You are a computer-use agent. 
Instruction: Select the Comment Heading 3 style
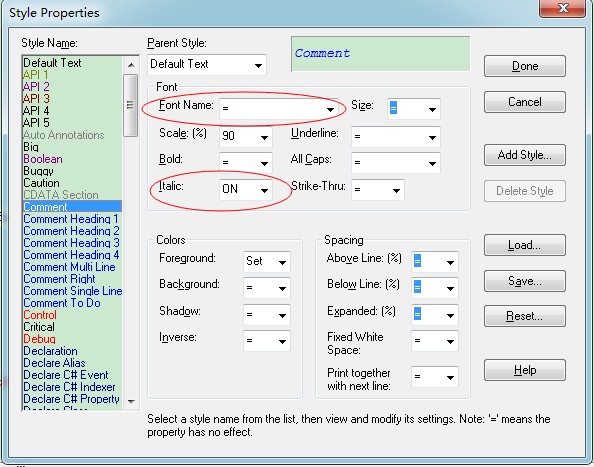click(x=71, y=243)
